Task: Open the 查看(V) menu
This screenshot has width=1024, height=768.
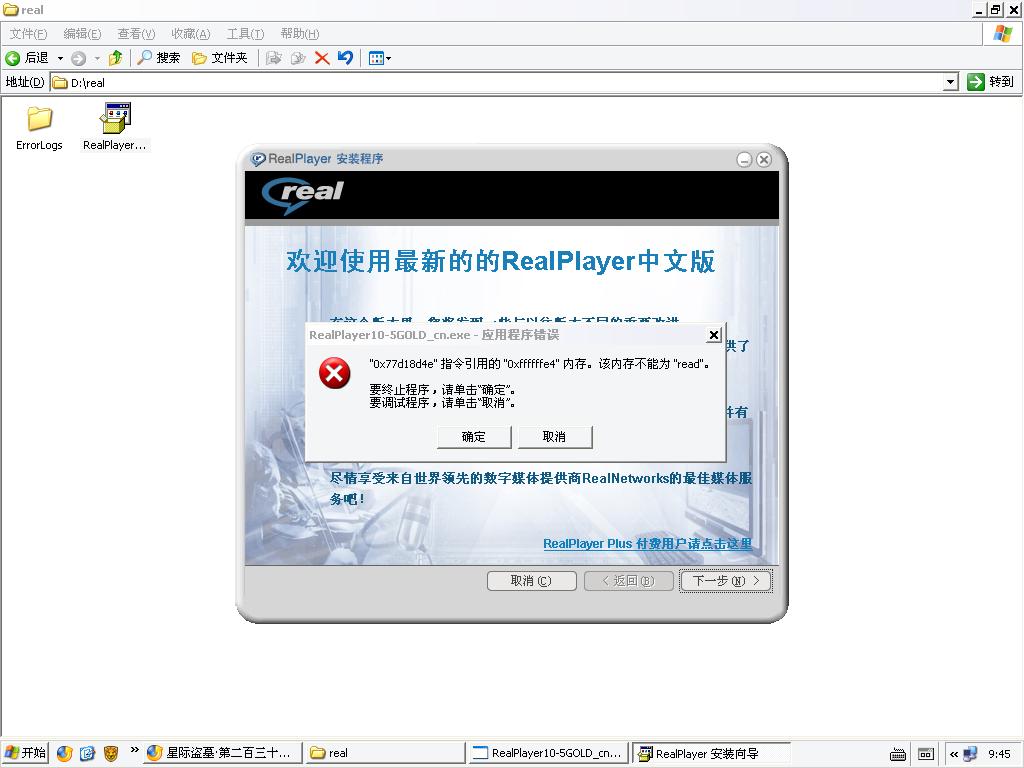Action: [136, 33]
